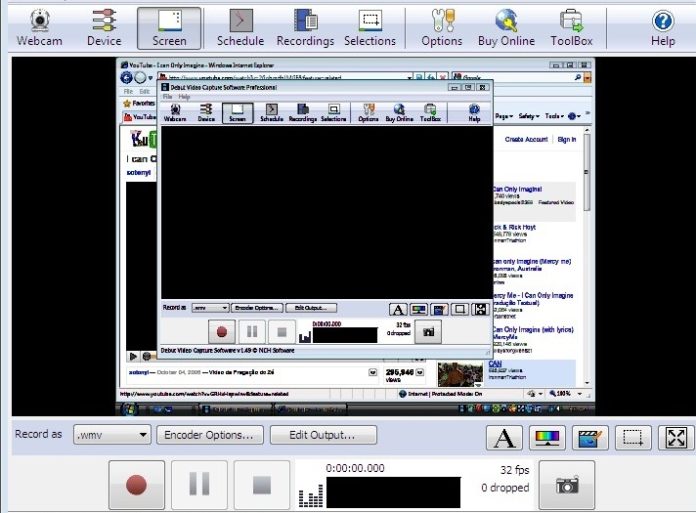Click the Create Account link in browser

point(526,139)
